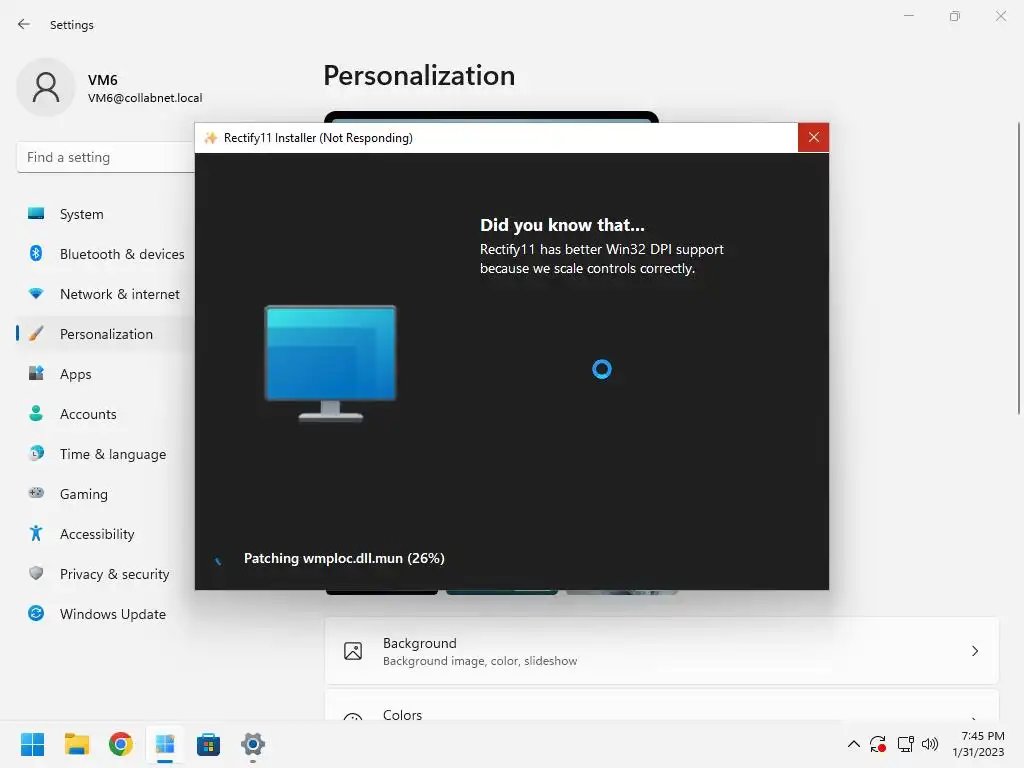1024x768 pixels.
Task: Click the Rectify11 Installer title bar icon
Action: pyautogui.click(x=210, y=138)
